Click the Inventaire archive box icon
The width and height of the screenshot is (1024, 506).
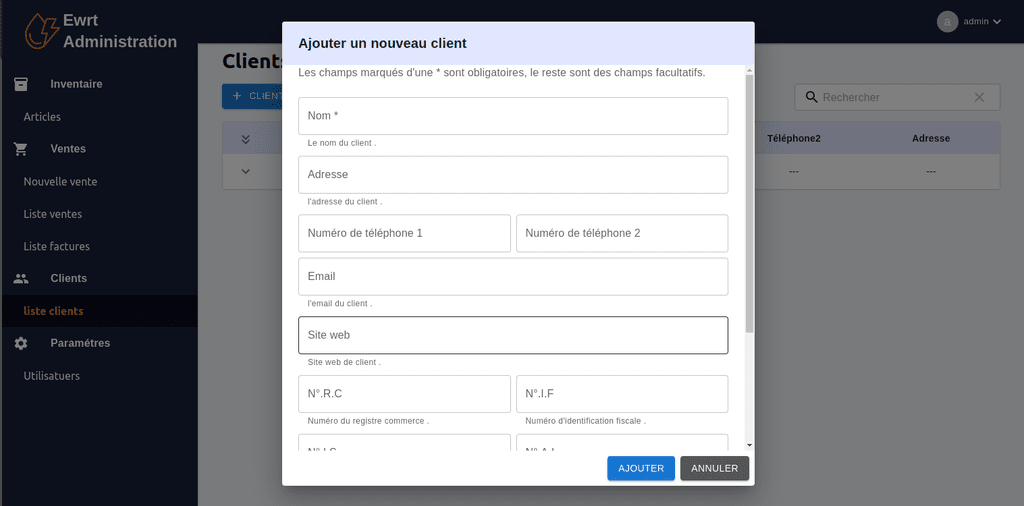pos(21,84)
